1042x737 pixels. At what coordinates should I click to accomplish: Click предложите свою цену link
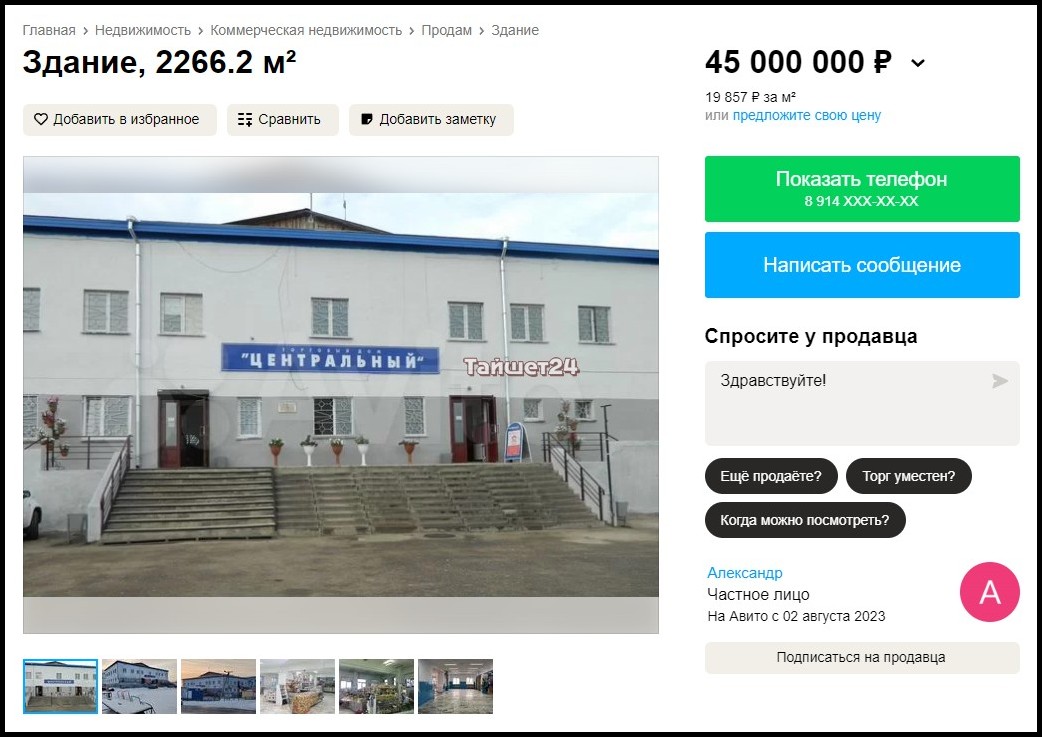coord(807,116)
